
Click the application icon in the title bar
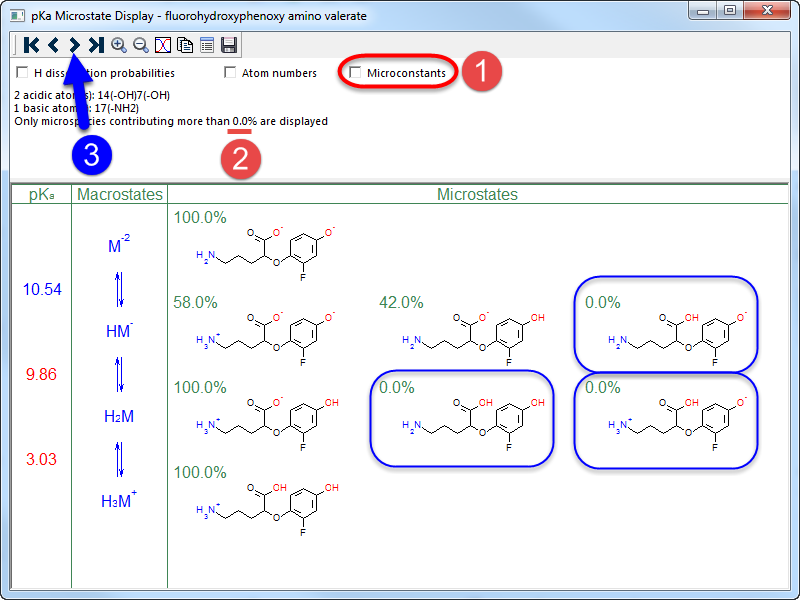(17, 15)
